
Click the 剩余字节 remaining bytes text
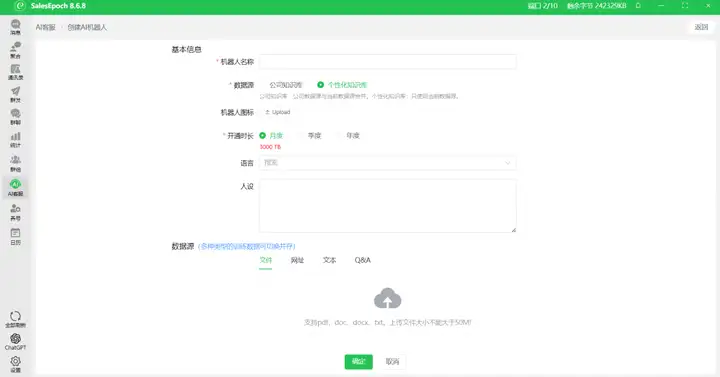(596, 6)
